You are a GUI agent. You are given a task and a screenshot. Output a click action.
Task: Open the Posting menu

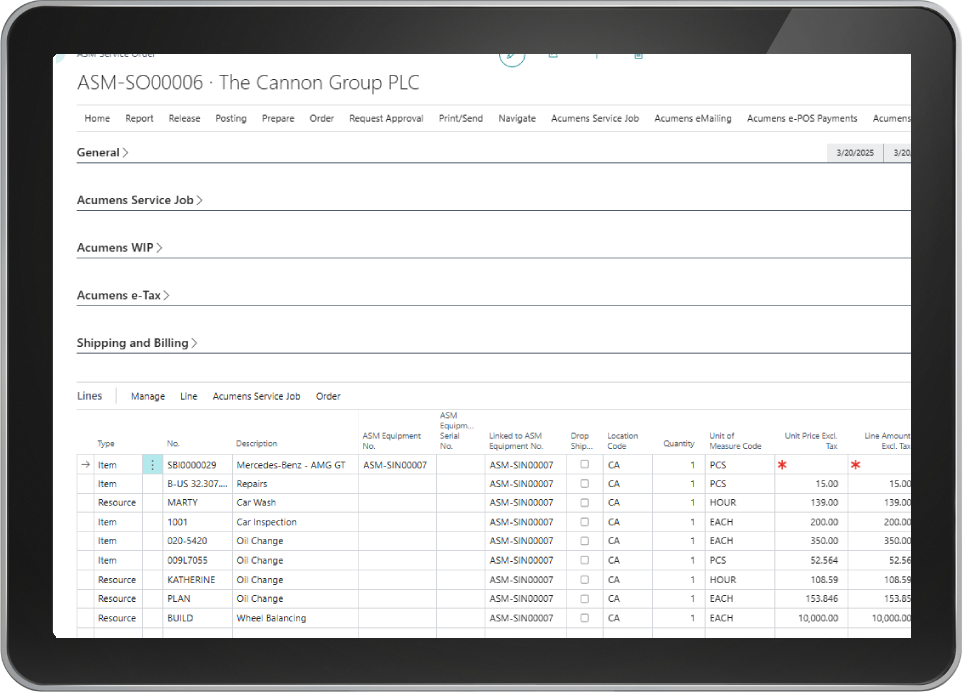tap(231, 119)
